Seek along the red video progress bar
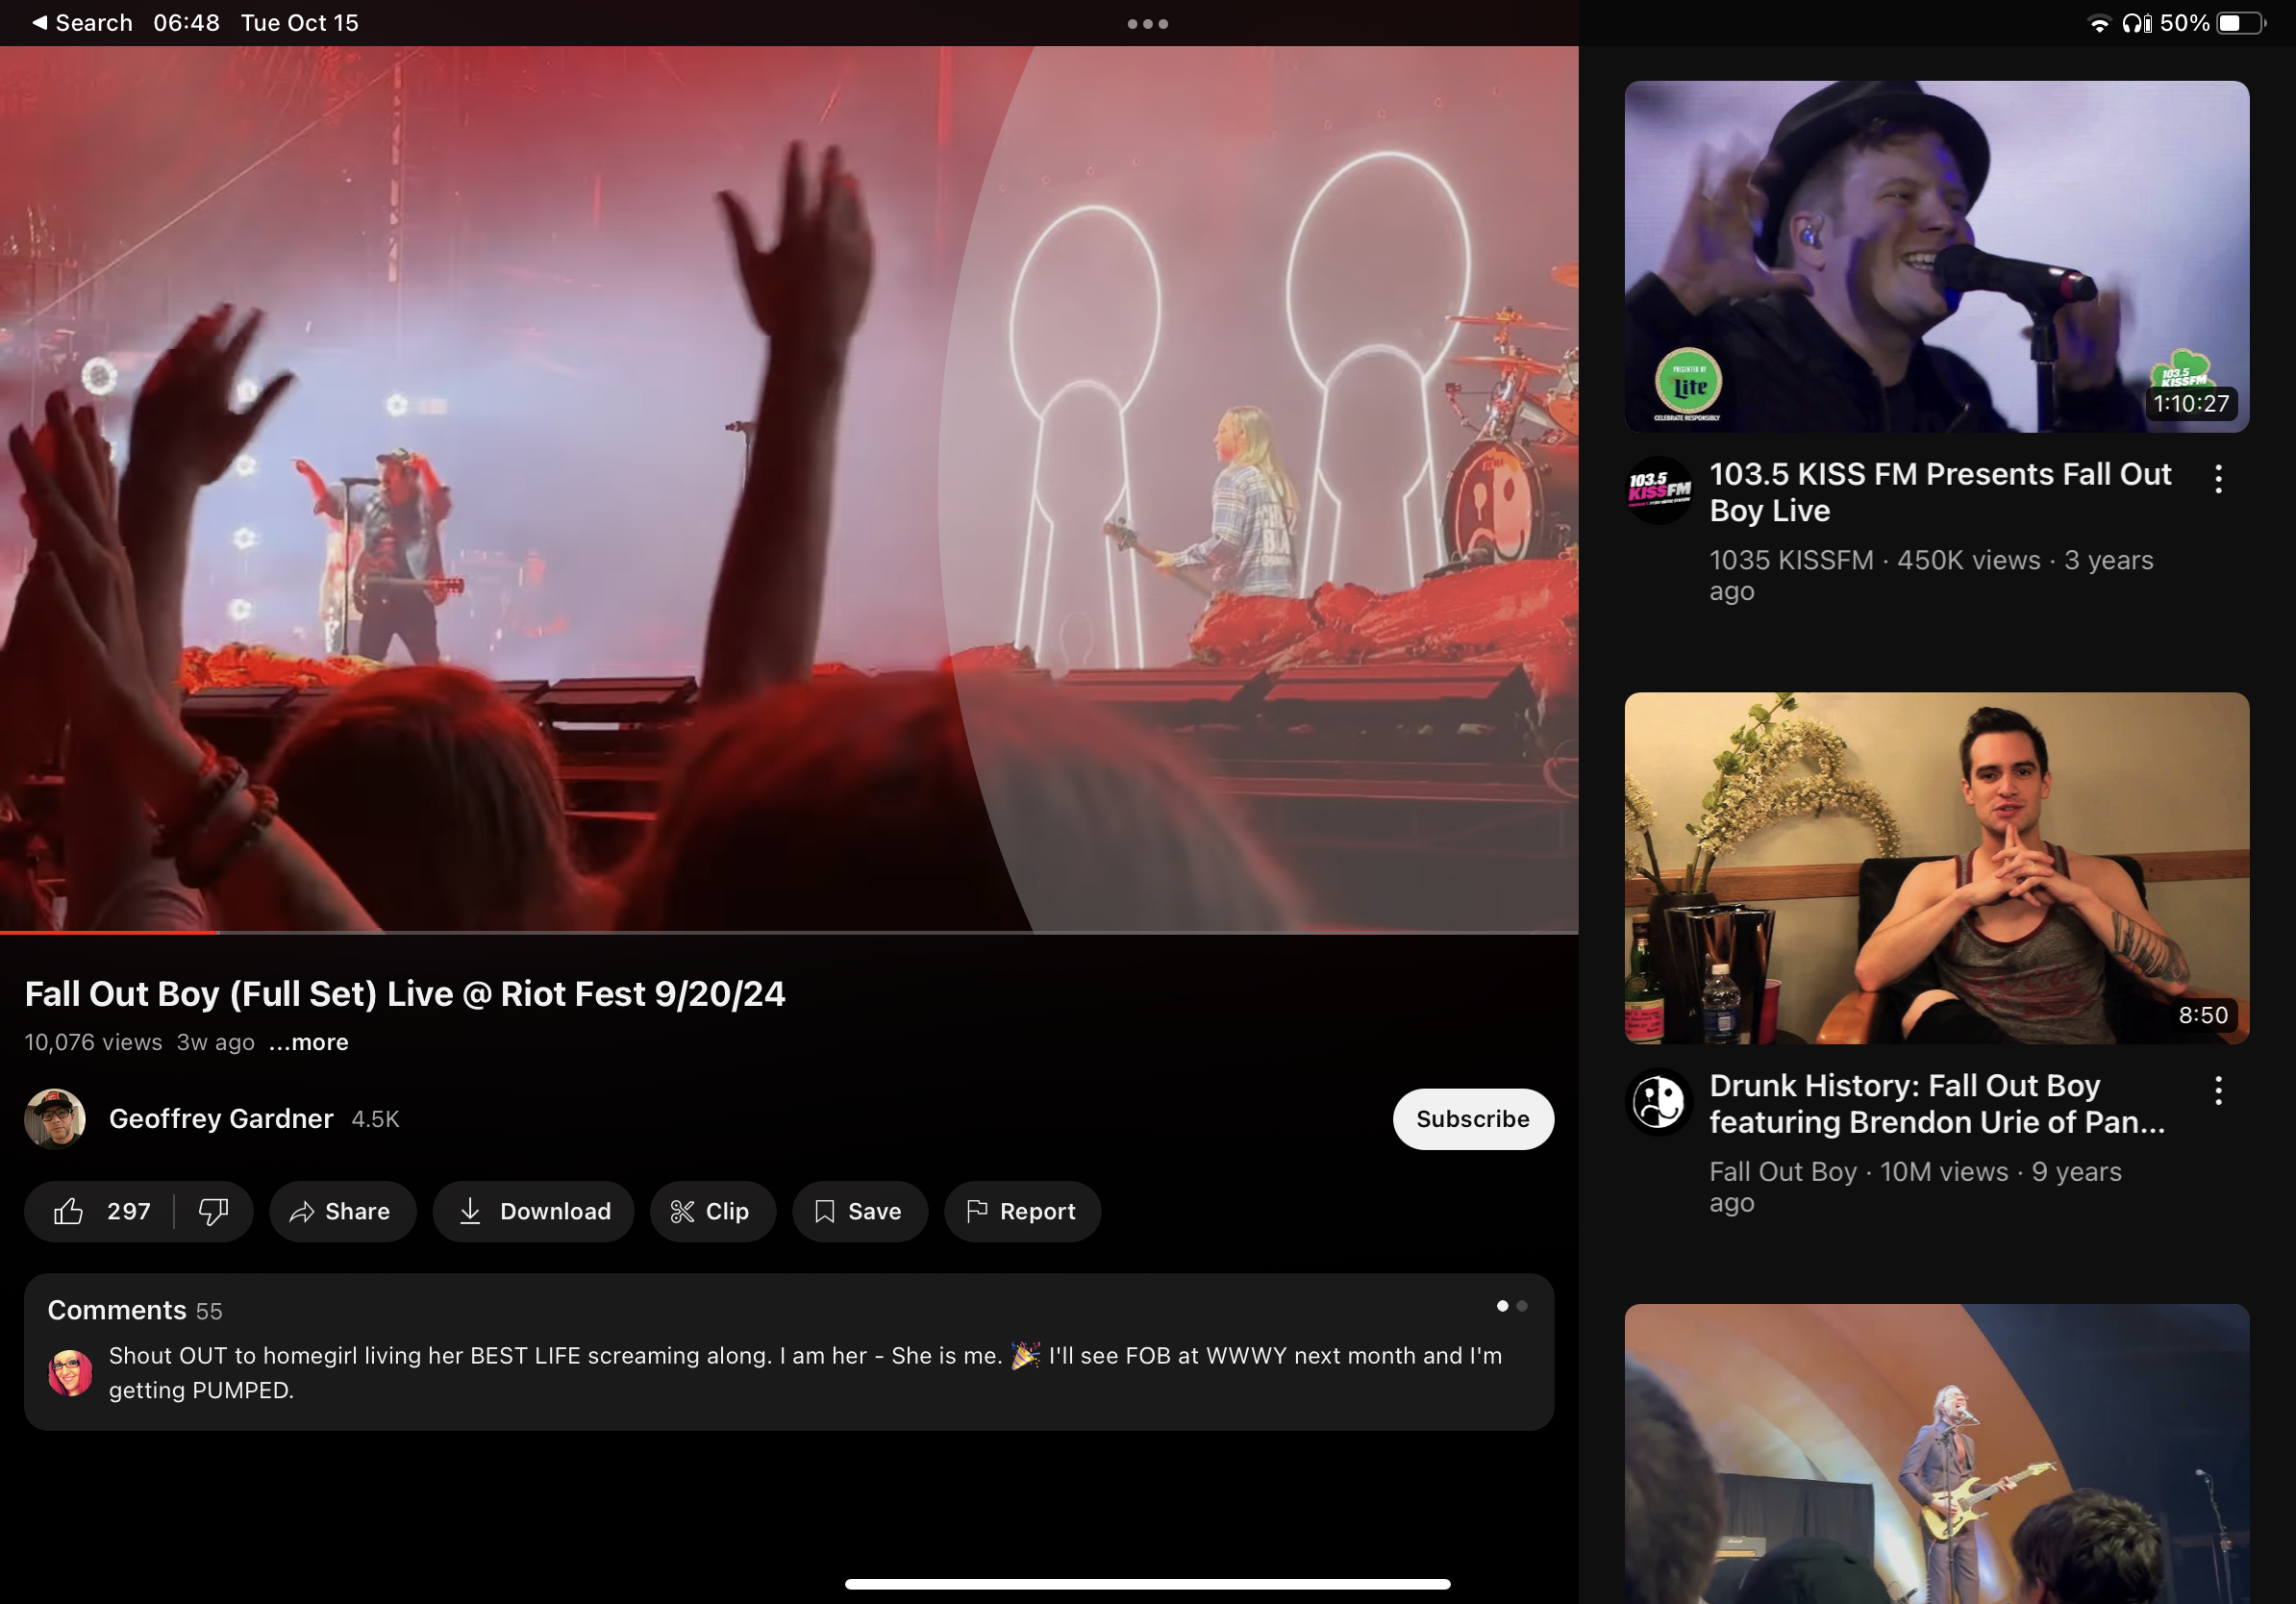The height and width of the screenshot is (1604, 2296). tap(789, 932)
